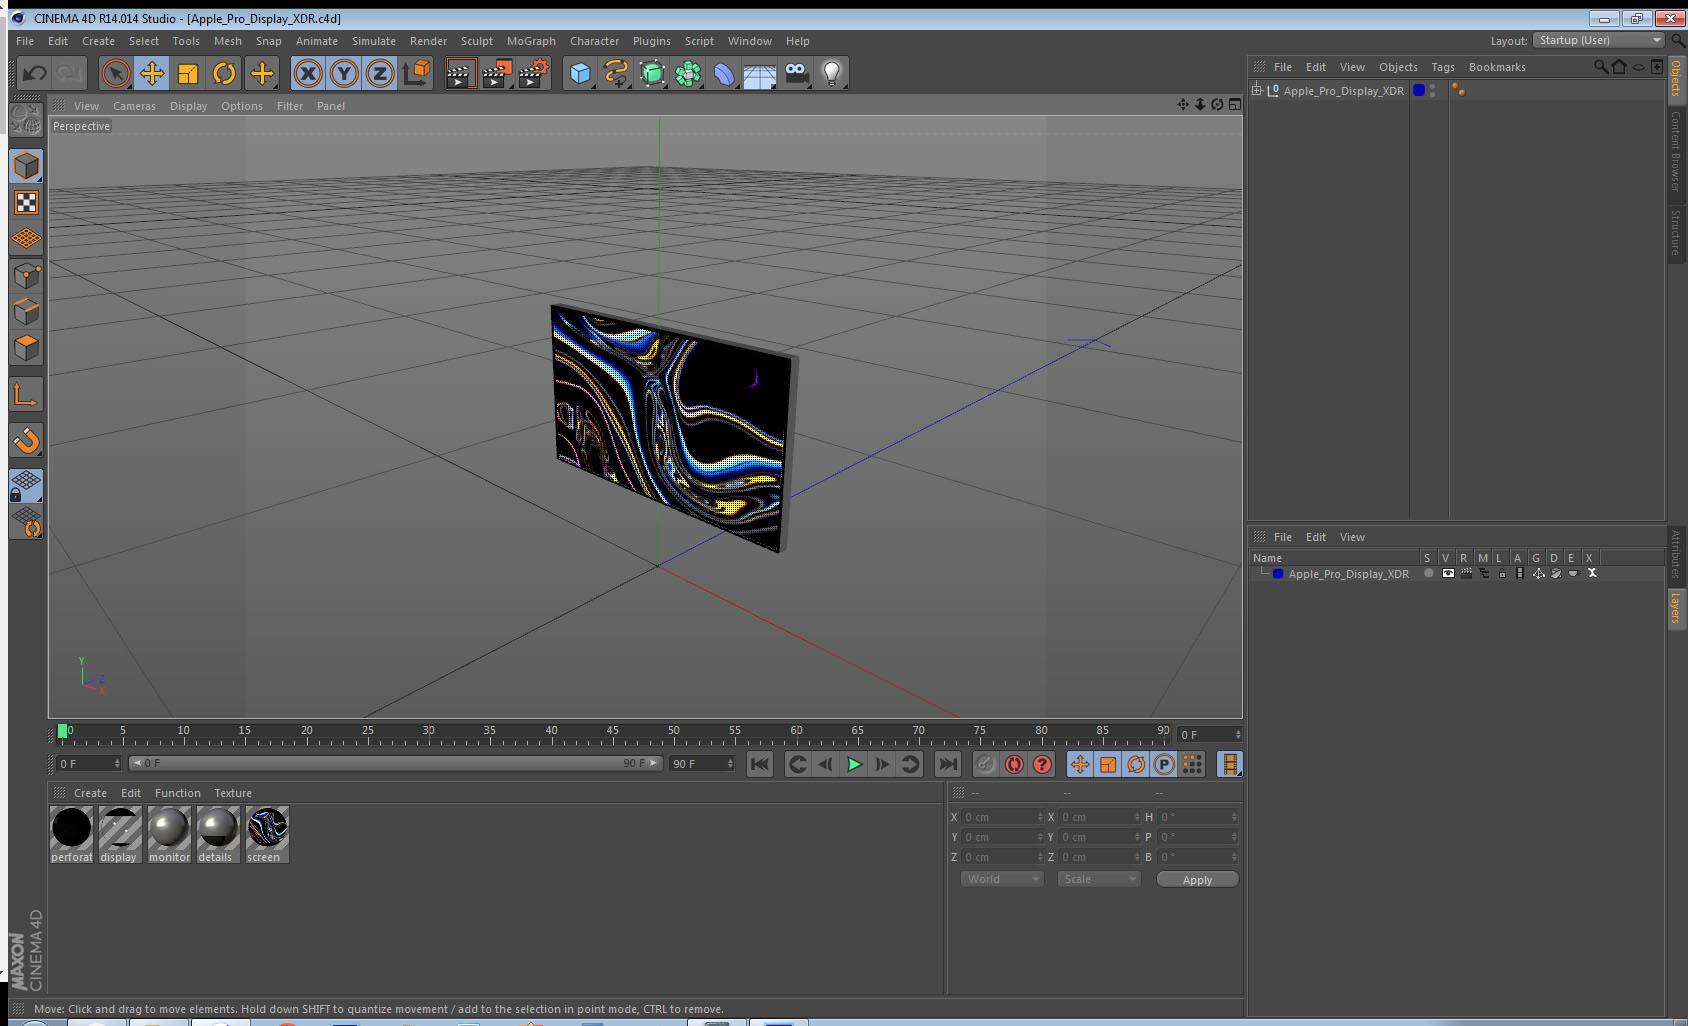Add a NURBS generator object icon
The height and width of the screenshot is (1026, 1688).
pos(652,73)
